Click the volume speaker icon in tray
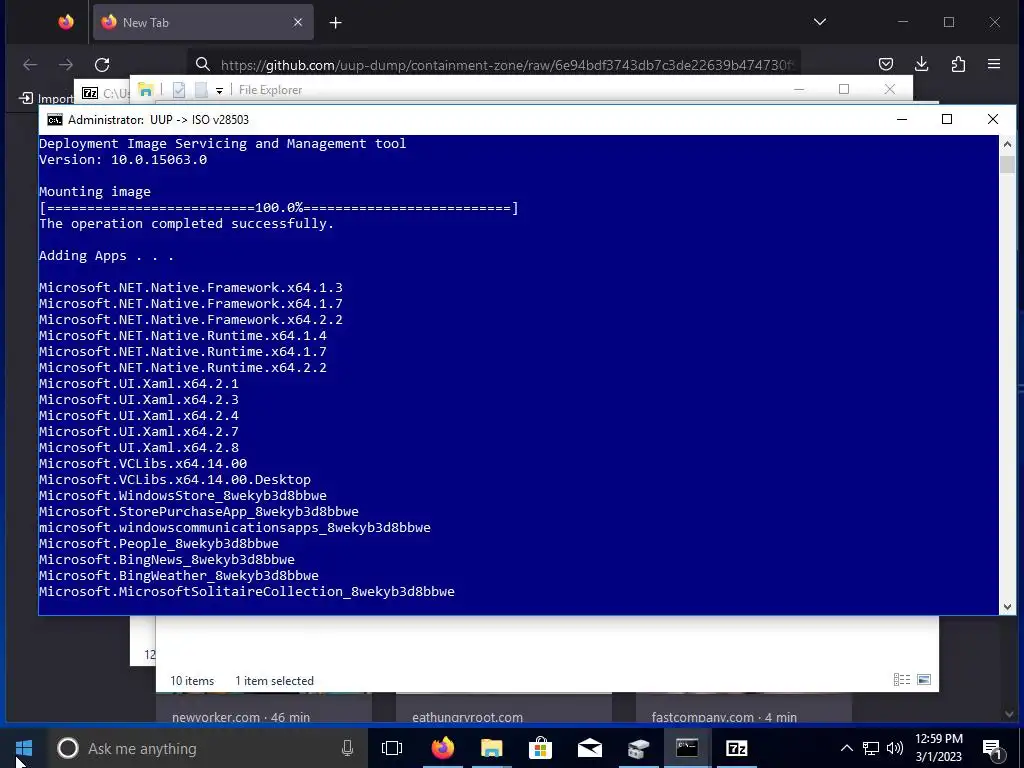This screenshot has height=768, width=1024. (x=895, y=748)
